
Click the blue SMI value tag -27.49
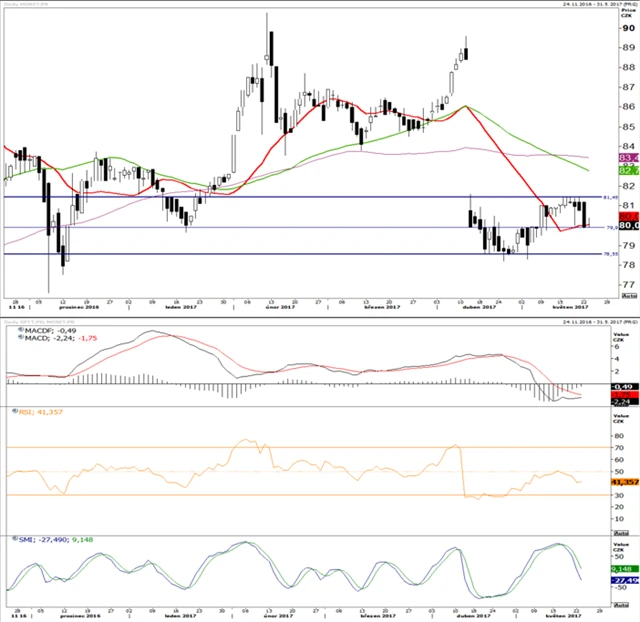click(x=629, y=580)
